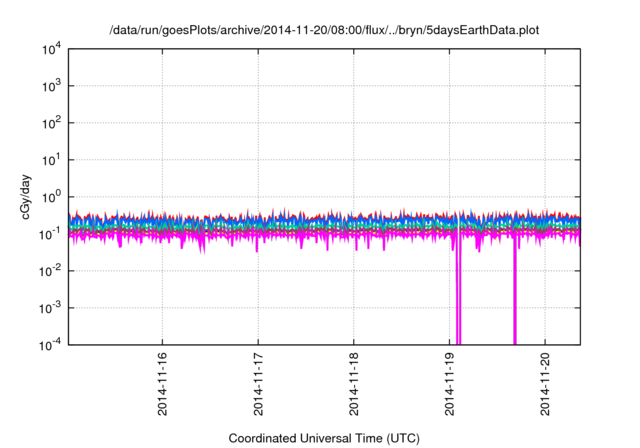Click the 10^-3 y-axis tick label
This screenshot has height=448, width=640.
[x=50, y=308]
